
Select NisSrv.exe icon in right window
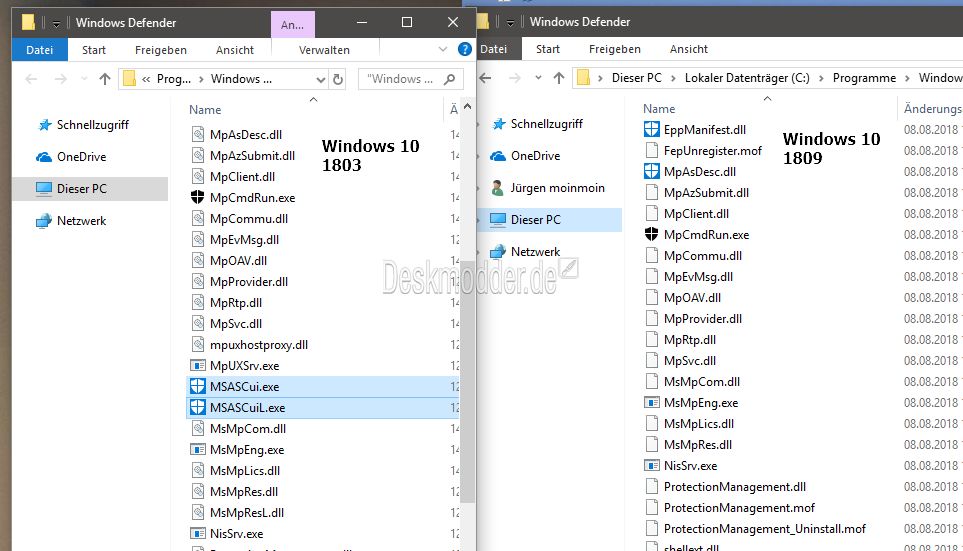tap(652, 465)
